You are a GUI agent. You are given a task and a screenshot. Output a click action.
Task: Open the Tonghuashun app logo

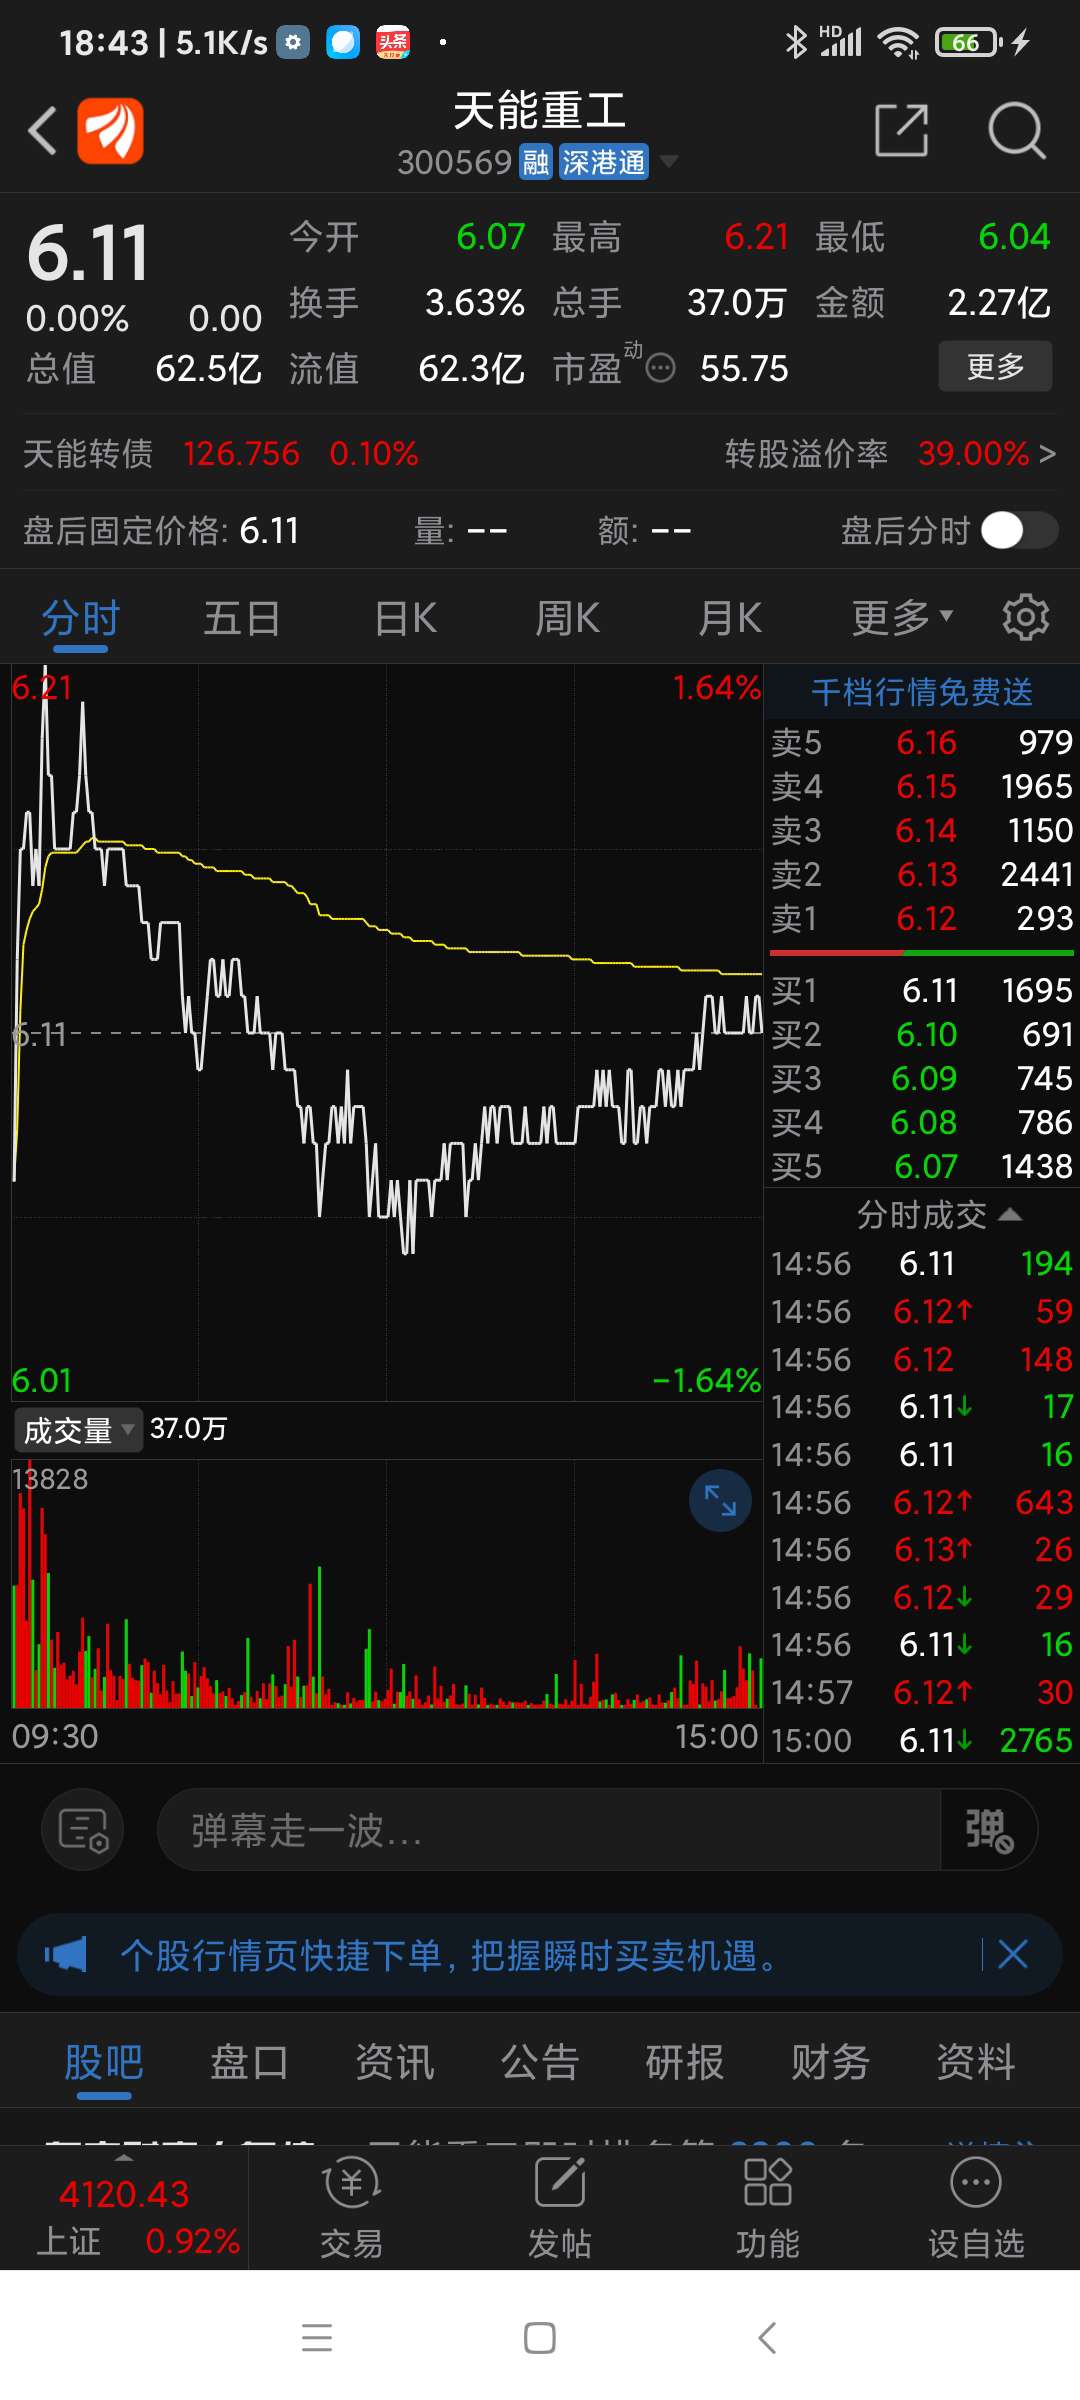[x=110, y=130]
